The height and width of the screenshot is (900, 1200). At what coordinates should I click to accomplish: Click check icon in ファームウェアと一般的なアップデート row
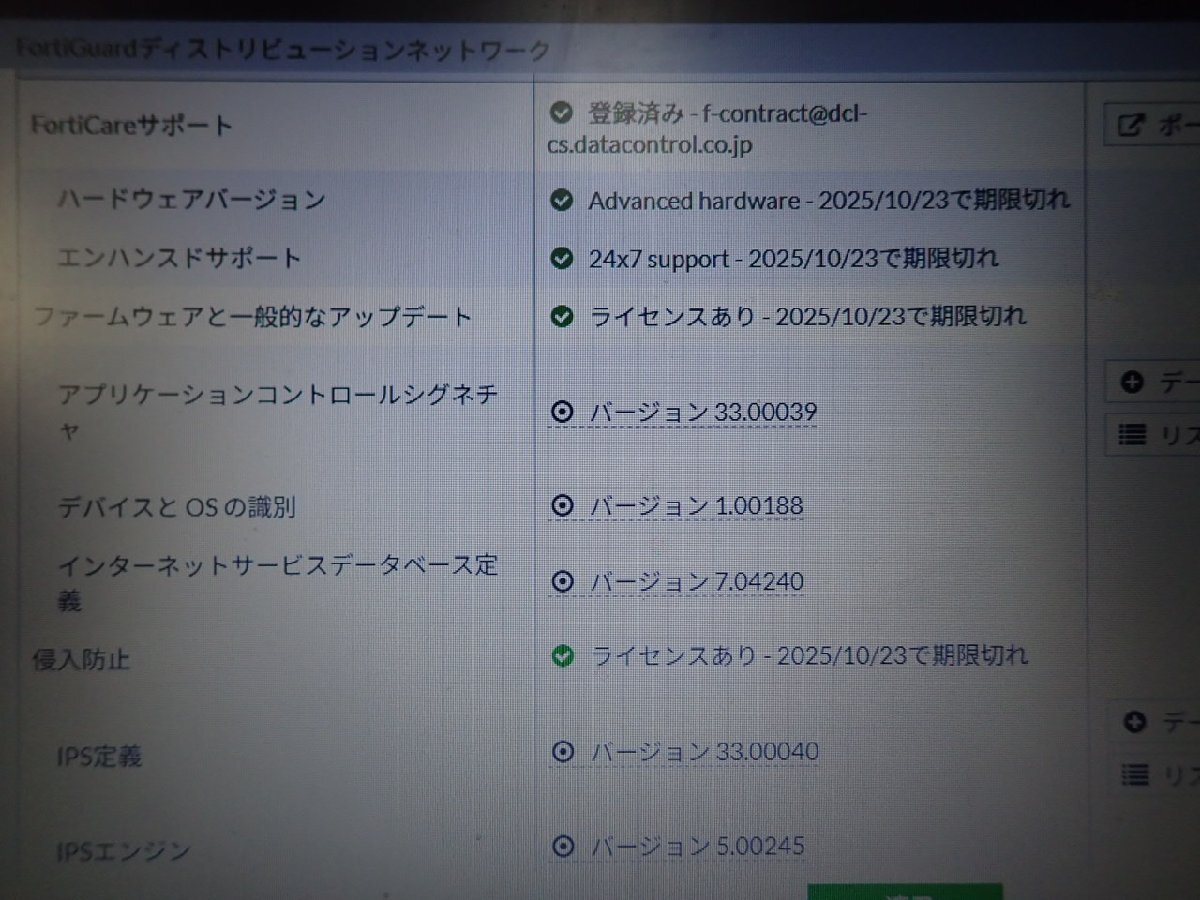pos(563,317)
